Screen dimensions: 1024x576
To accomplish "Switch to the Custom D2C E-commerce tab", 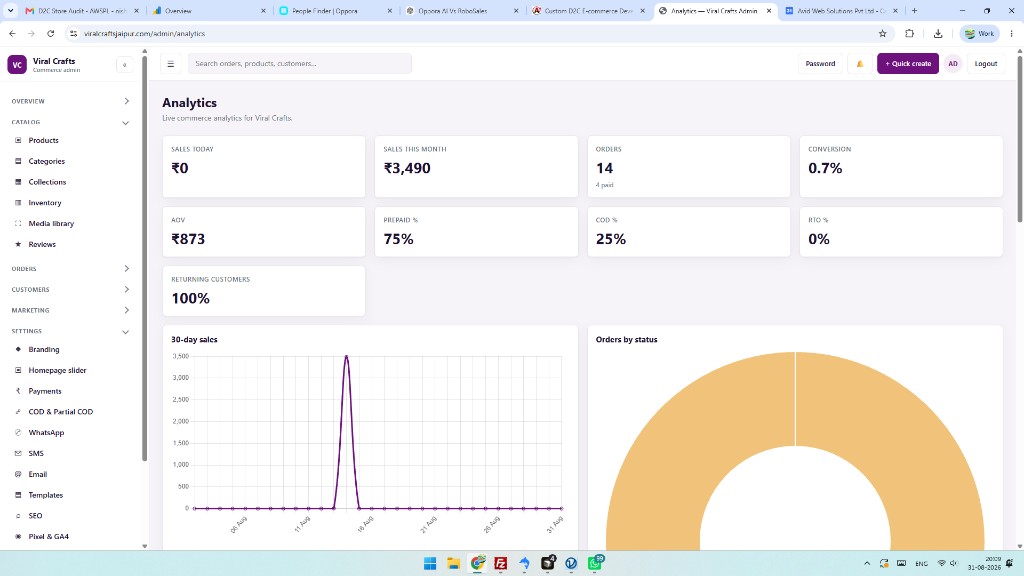I will pos(589,11).
